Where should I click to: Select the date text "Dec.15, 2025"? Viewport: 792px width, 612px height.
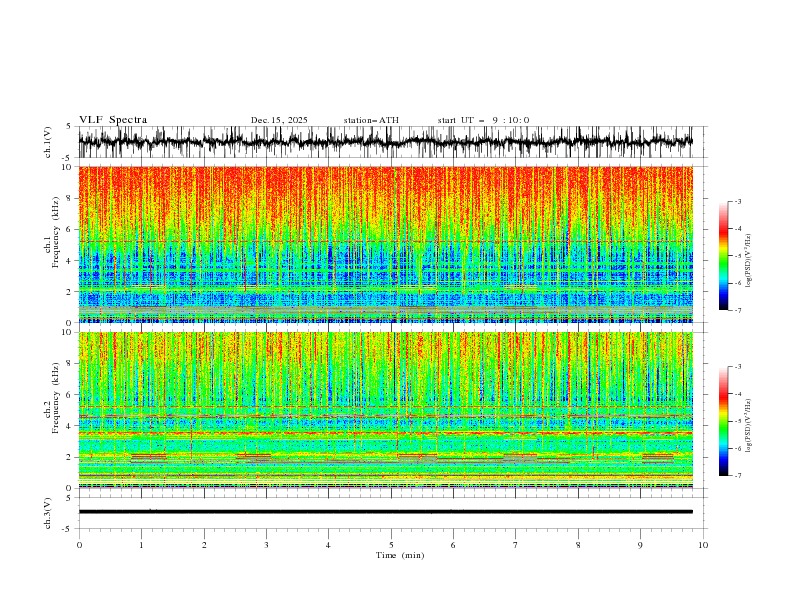pos(279,120)
